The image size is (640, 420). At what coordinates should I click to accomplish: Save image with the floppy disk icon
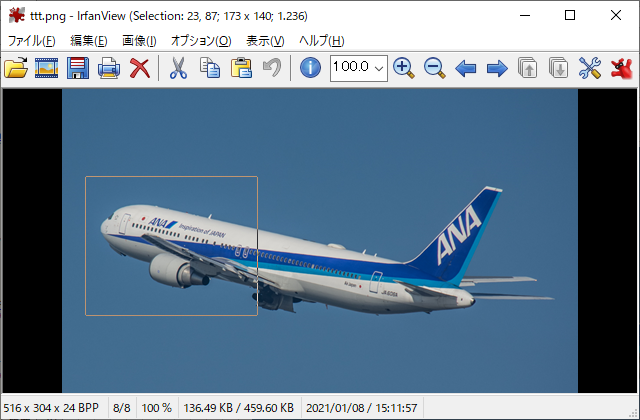click(x=78, y=67)
